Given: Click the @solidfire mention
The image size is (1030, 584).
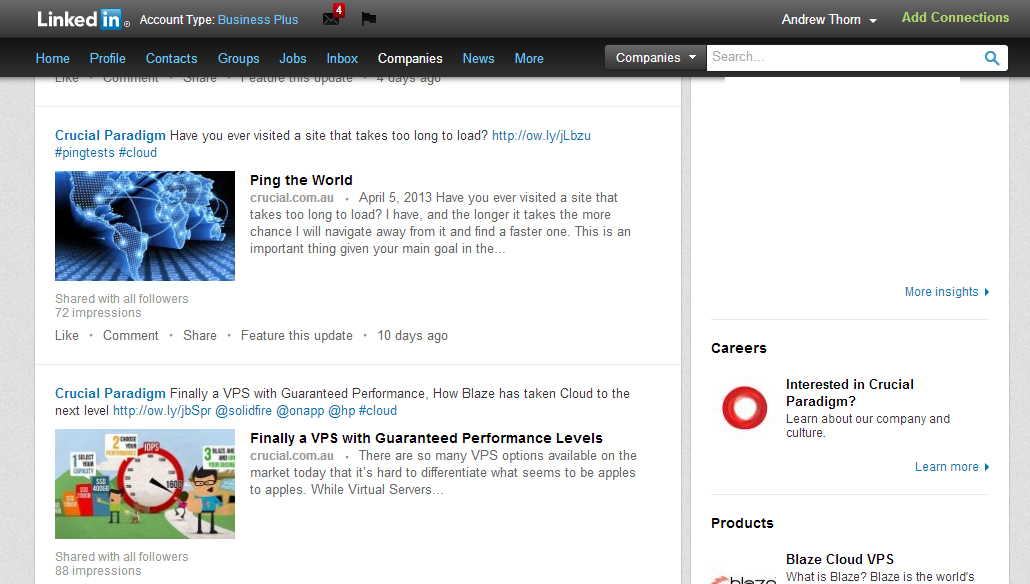Looking at the screenshot, I should [x=244, y=411].
